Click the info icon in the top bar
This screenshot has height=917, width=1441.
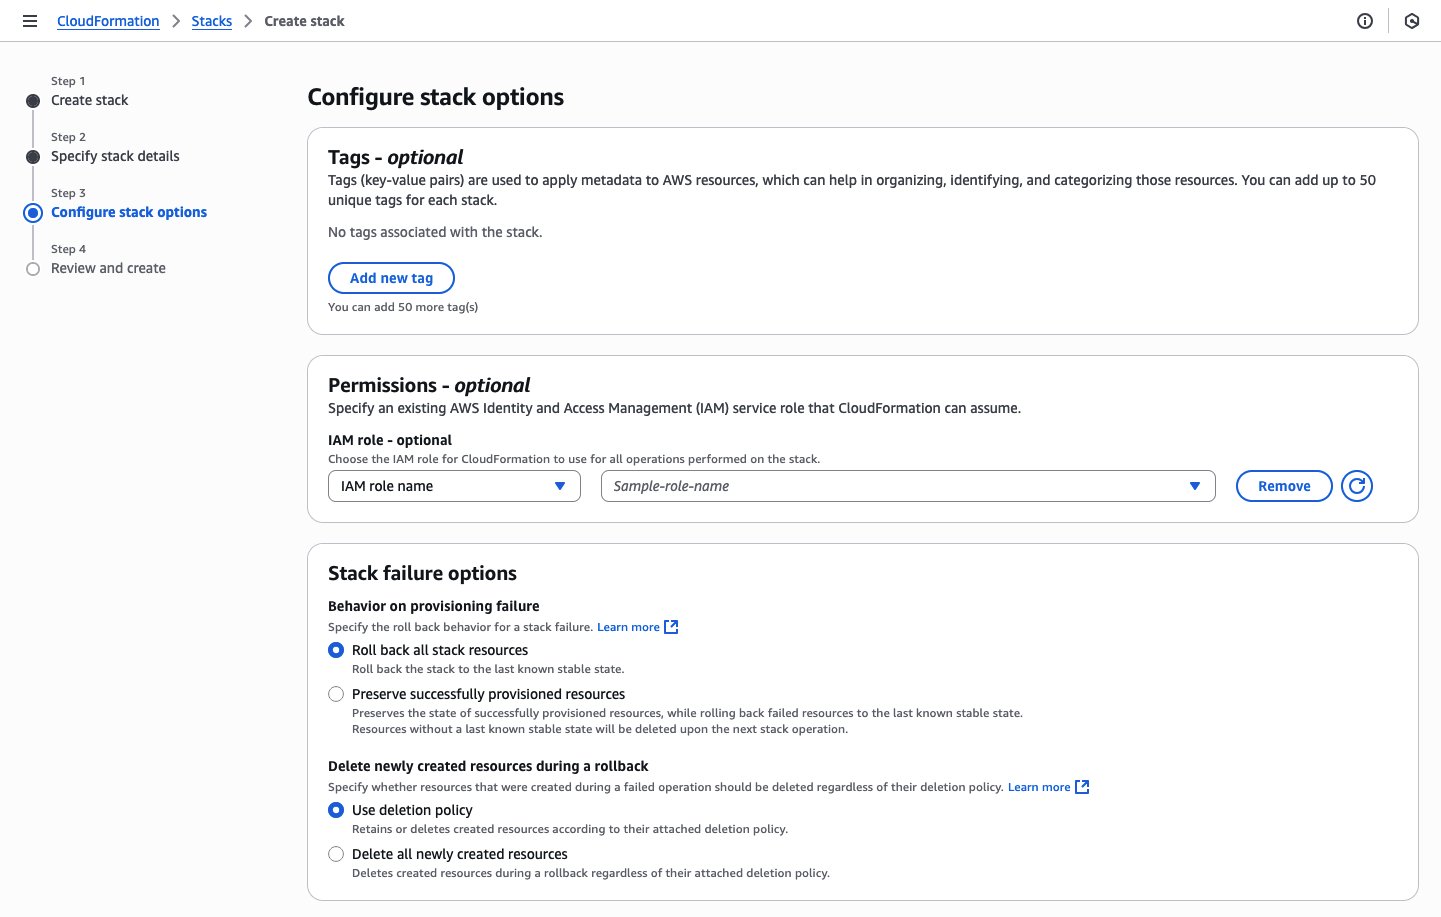click(x=1365, y=20)
